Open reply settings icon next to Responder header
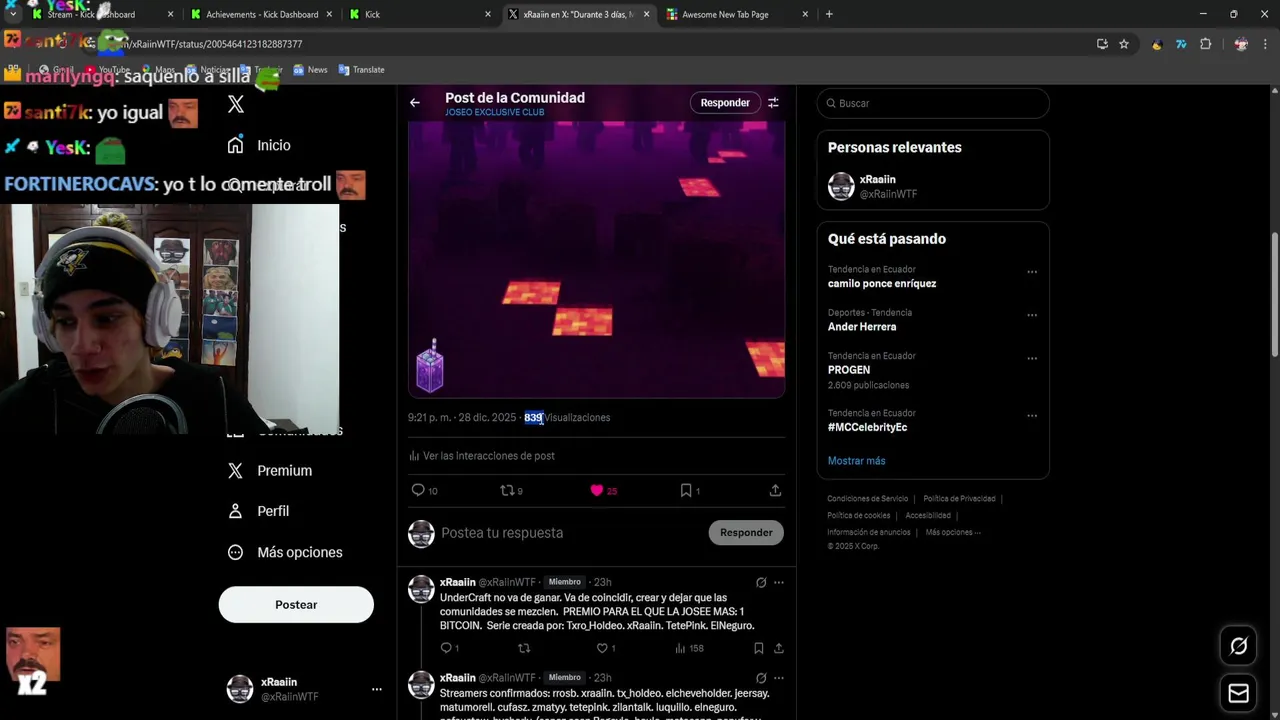The image size is (1280, 720). pyautogui.click(x=773, y=103)
